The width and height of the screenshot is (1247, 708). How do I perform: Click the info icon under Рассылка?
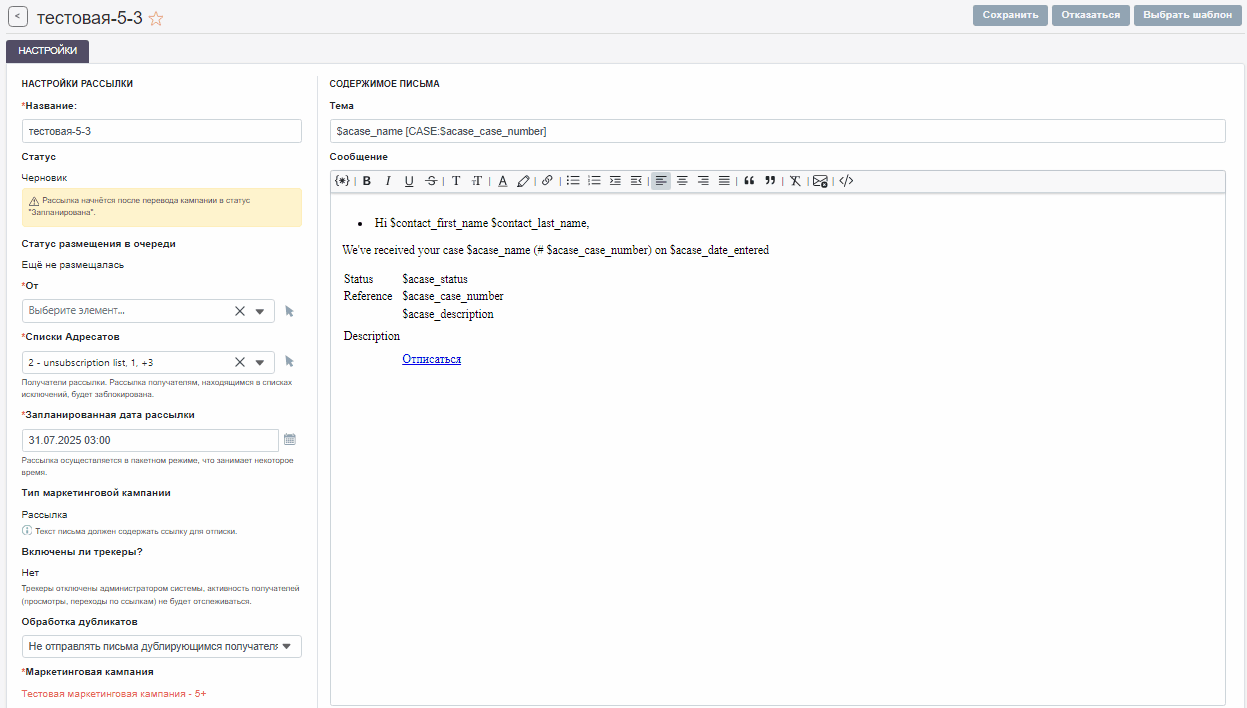27,530
